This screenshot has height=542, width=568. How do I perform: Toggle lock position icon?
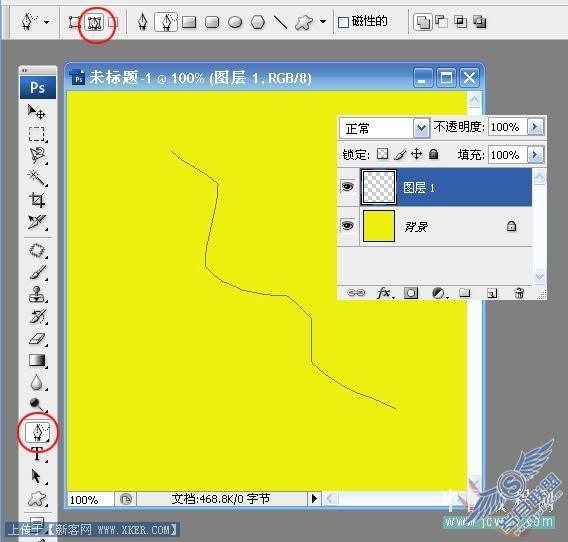click(417, 154)
